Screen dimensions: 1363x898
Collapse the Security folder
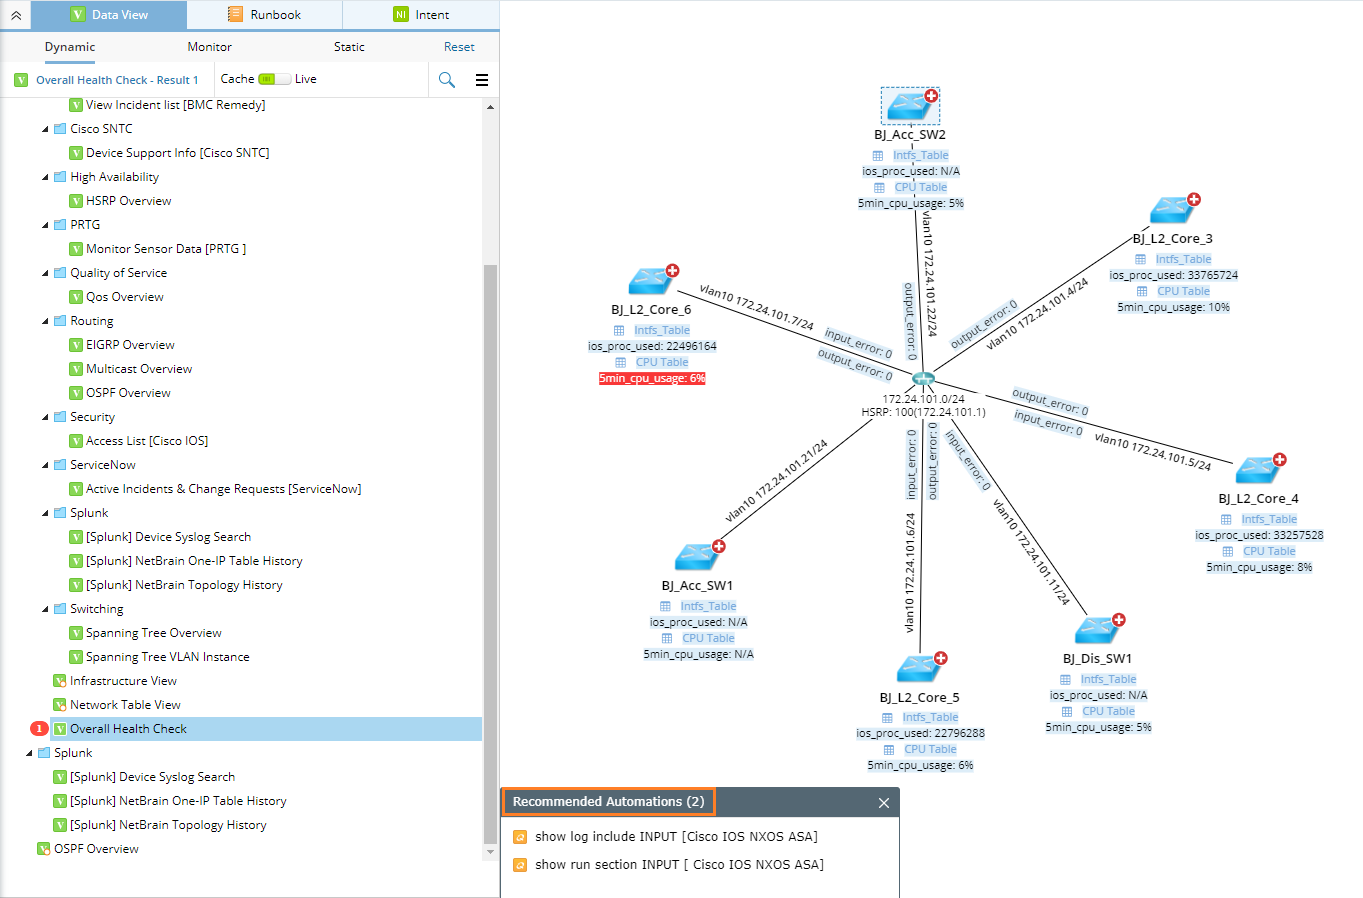pos(45,417)
